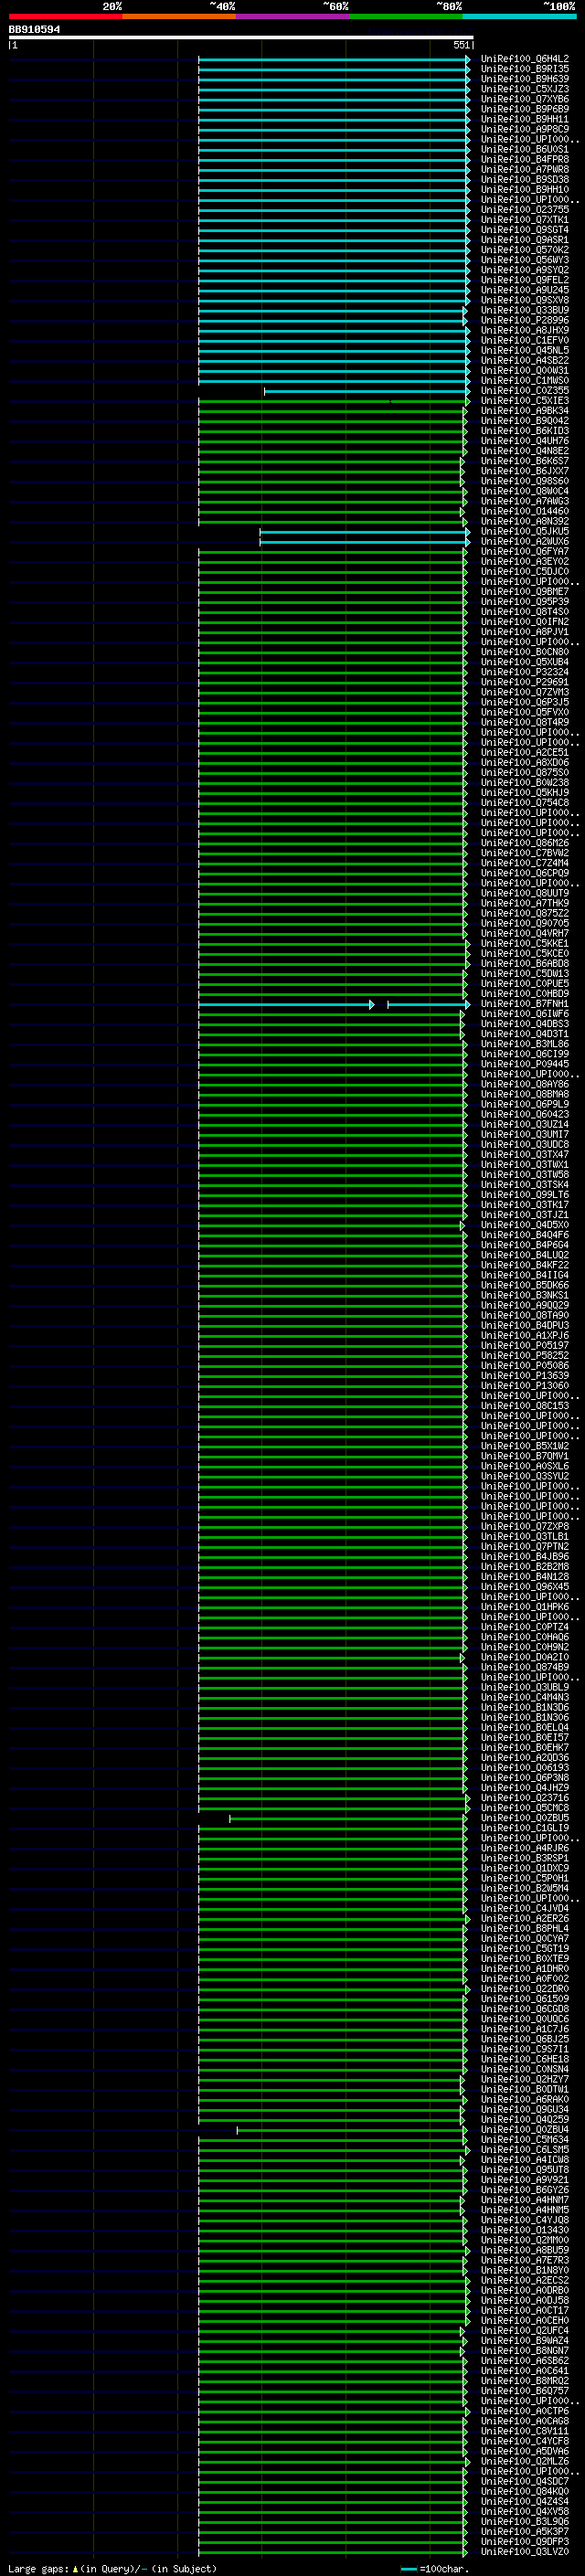
Task: Click hit label UniRef100_B6Q757
Action: 524,2390
